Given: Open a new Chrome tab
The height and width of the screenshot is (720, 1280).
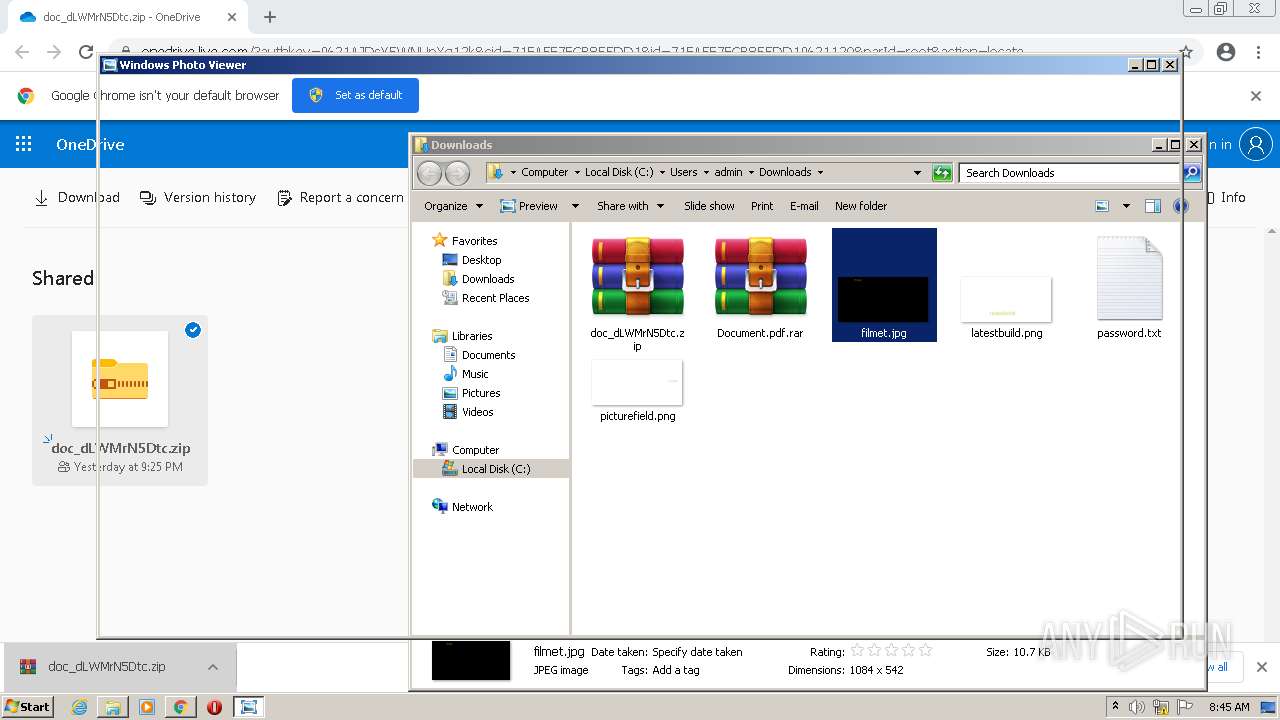Looking at the screenshot, I should pyautogui.click(x=270, y=17).
